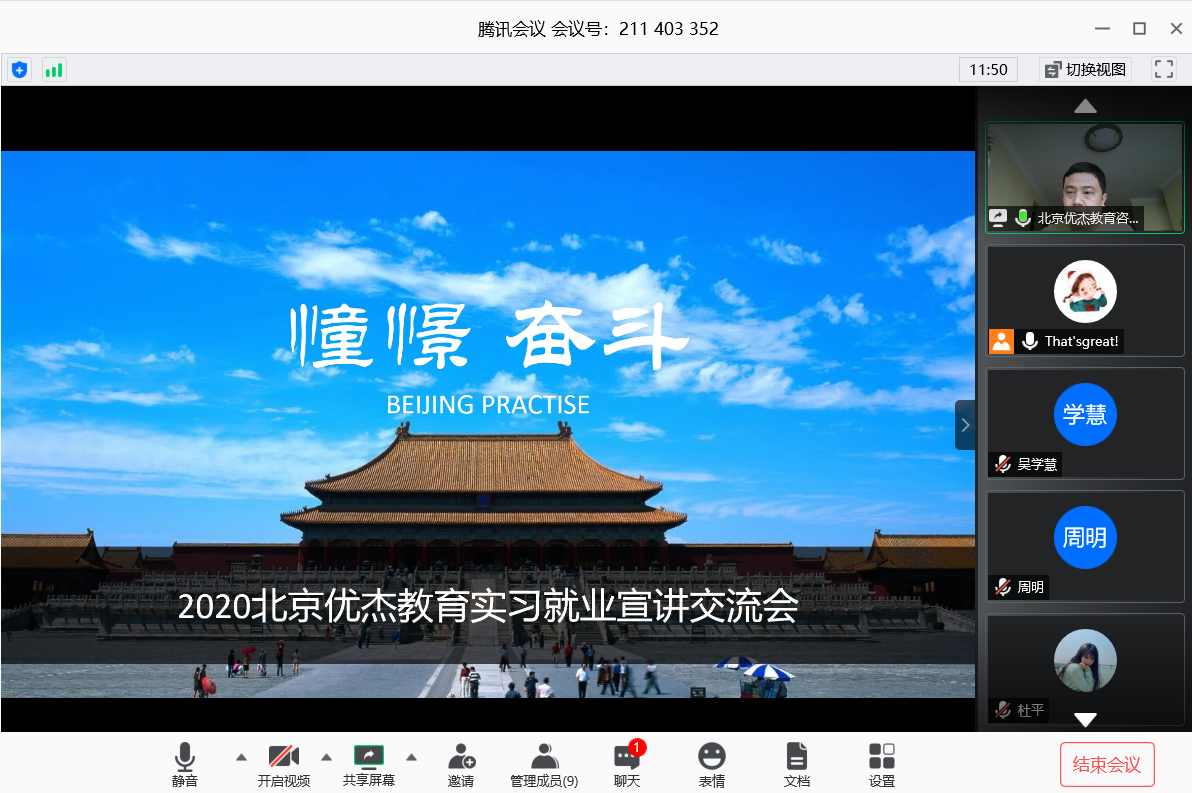Open the 设置 settings
The width and height of the screenshot is (1192, 793).
pos(882,765)
